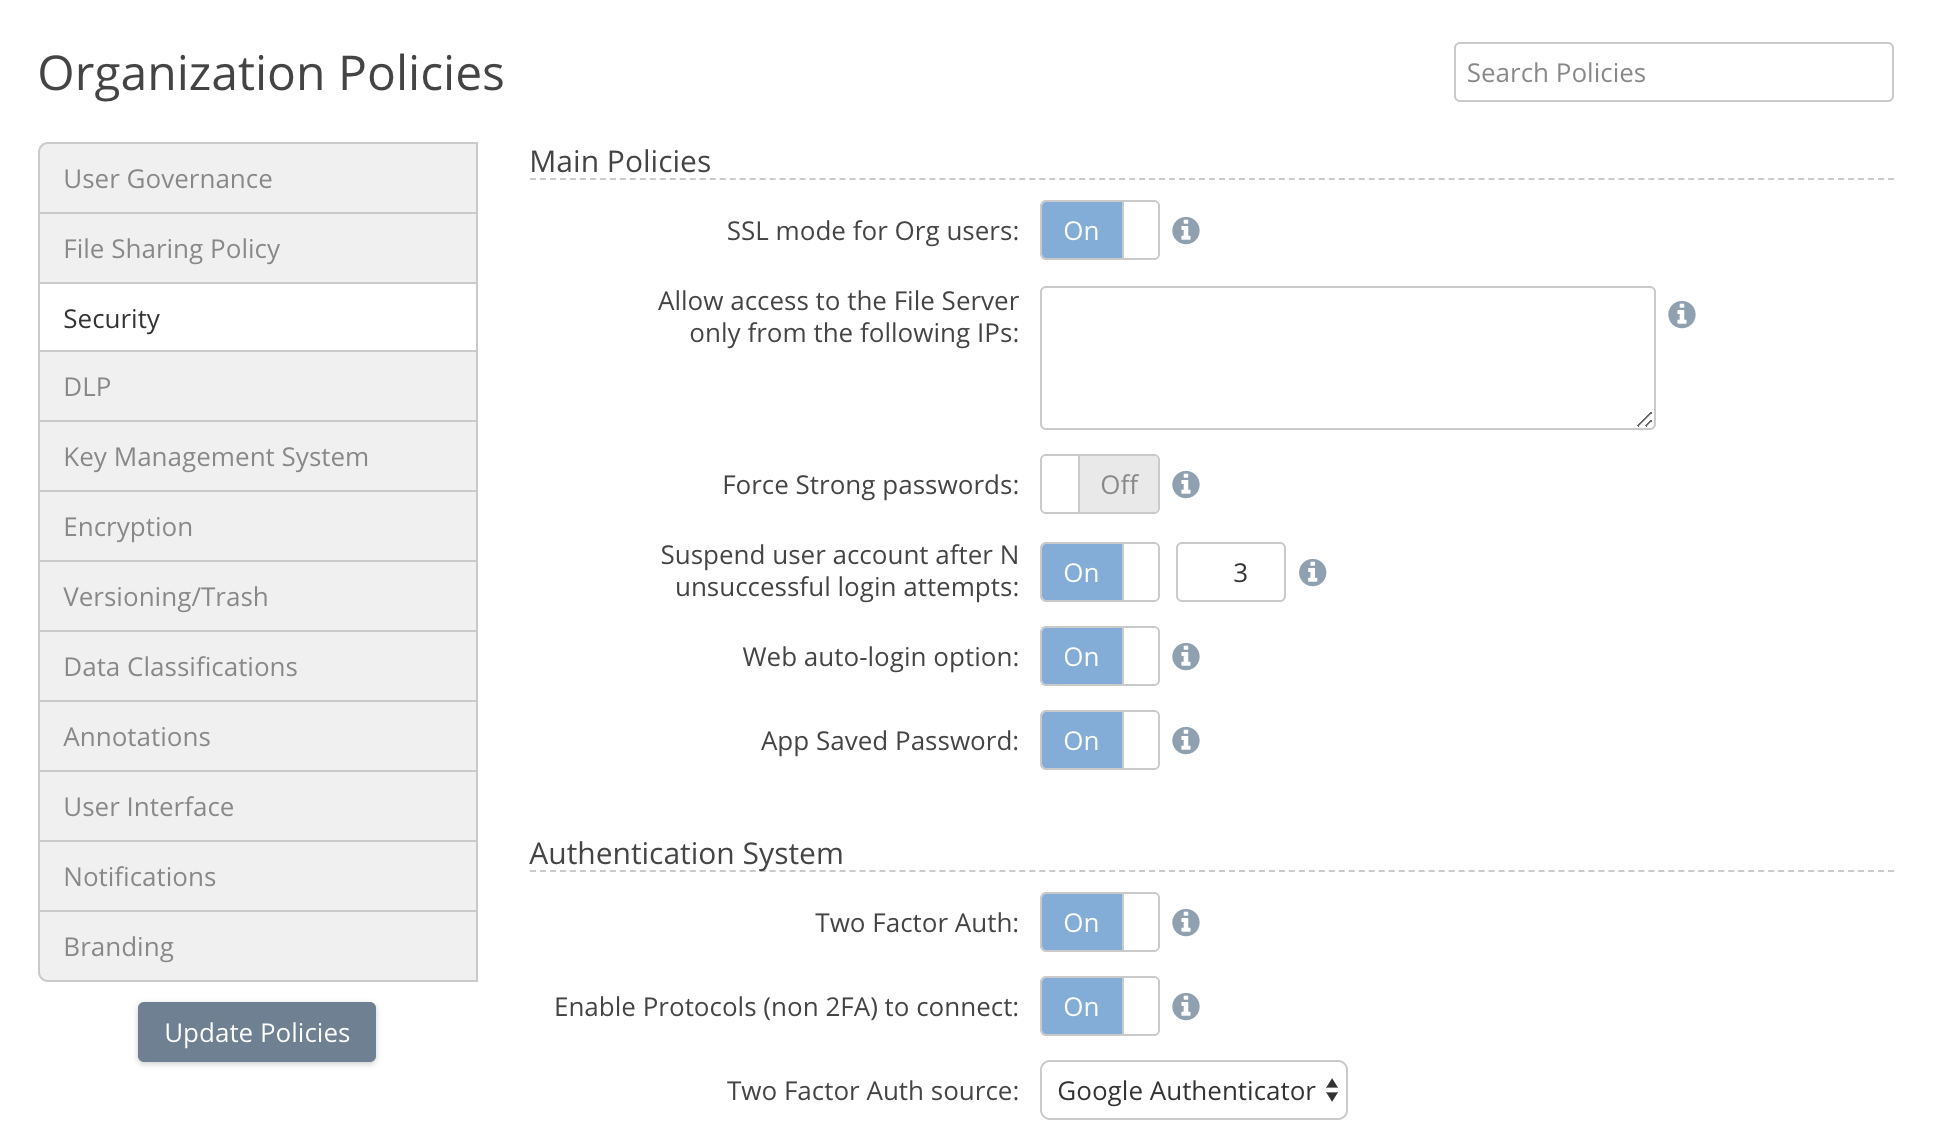1938x1136 pixels.
Task: Toggle off Two Factor Auth
Action: click(x=1097, y=923)
